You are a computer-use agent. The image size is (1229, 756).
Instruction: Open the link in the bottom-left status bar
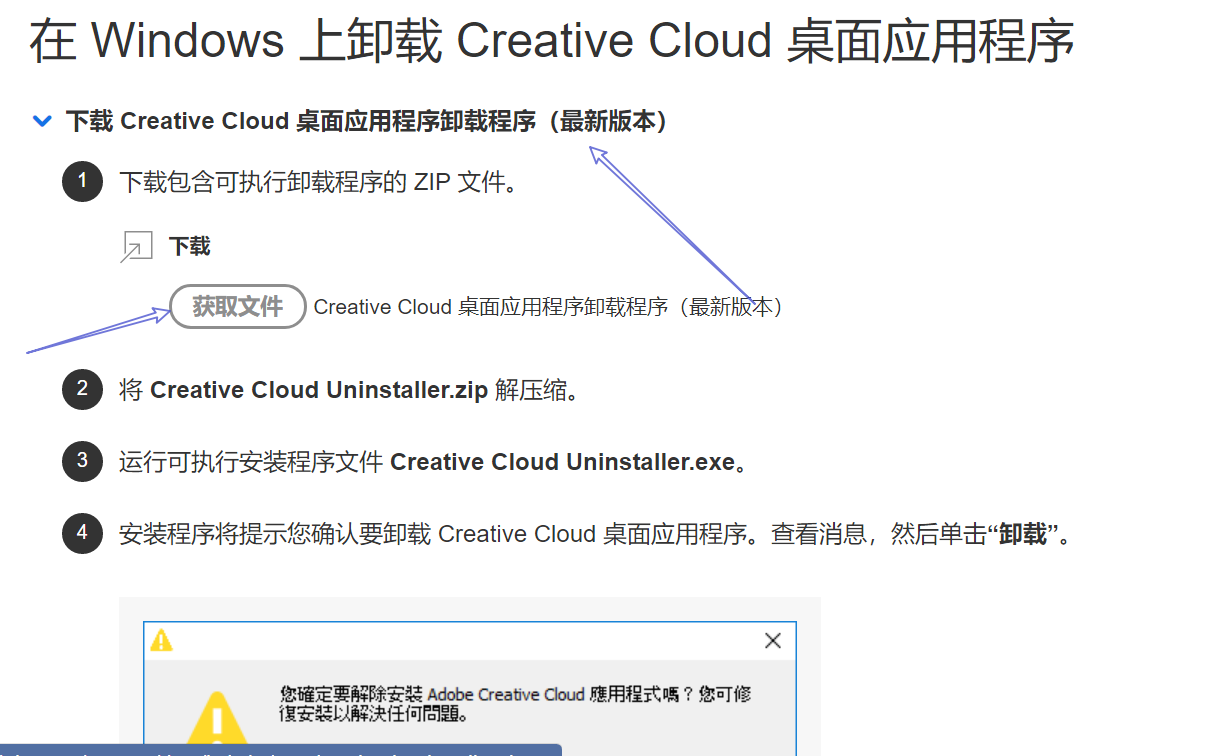[280, 750]
